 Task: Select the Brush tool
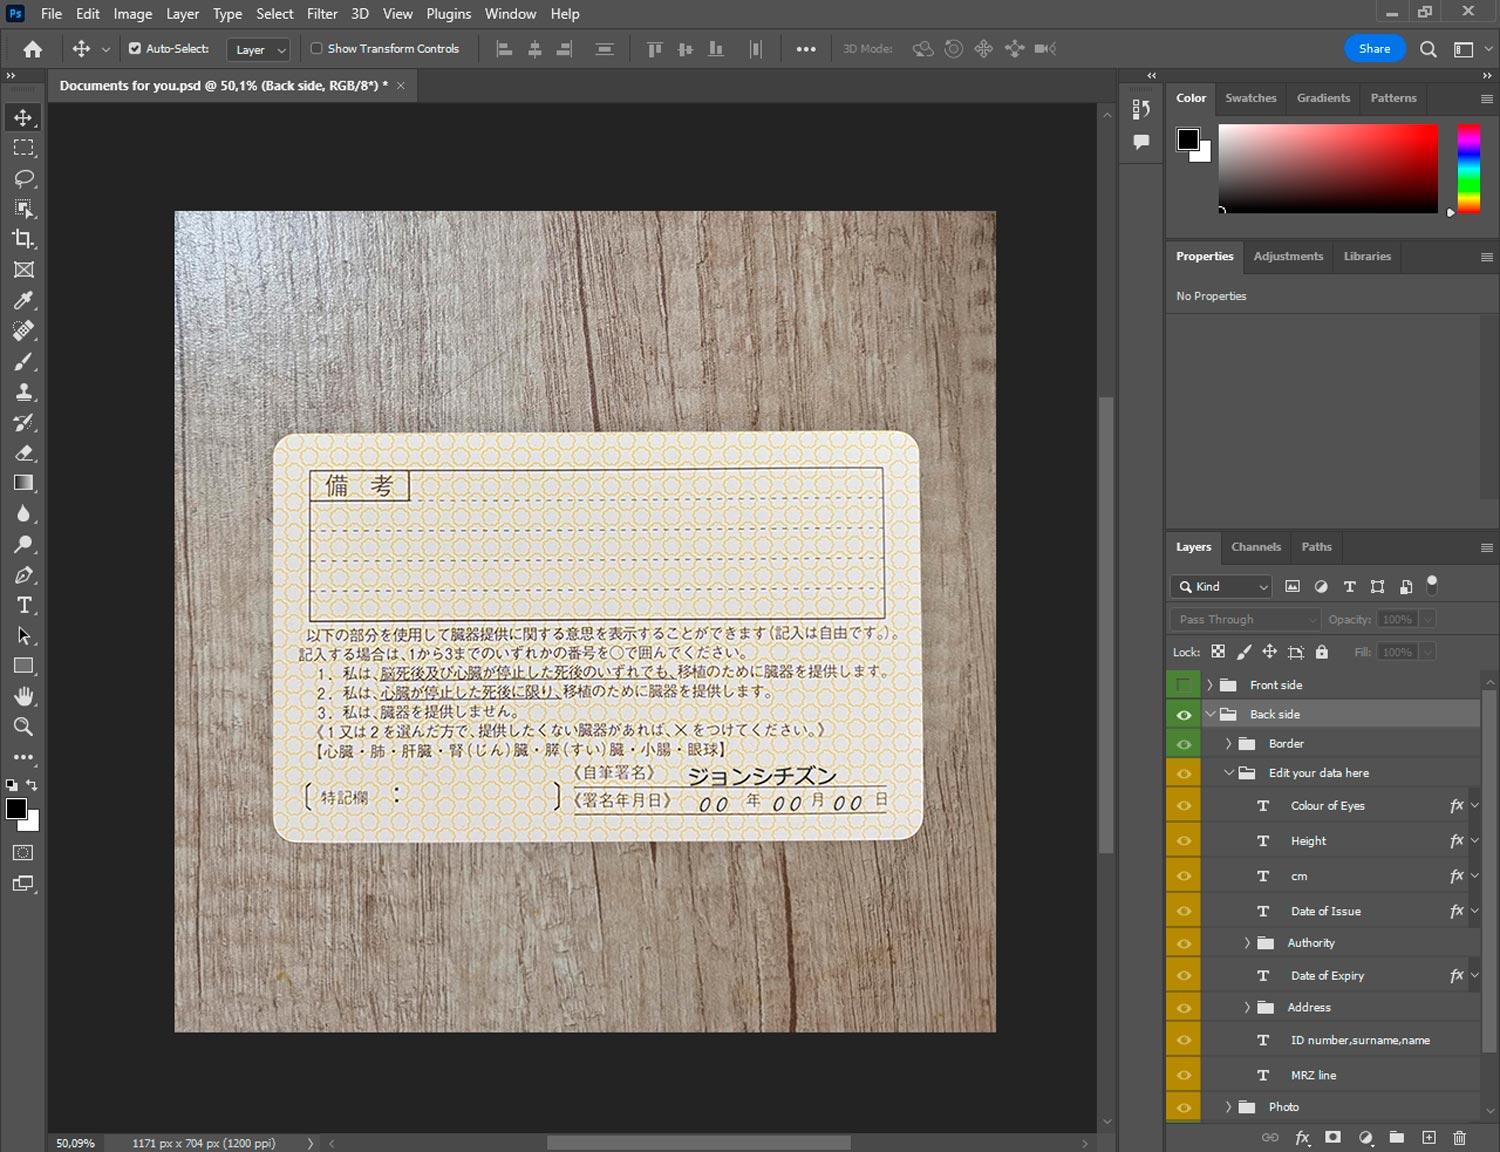tap(23, 361)
